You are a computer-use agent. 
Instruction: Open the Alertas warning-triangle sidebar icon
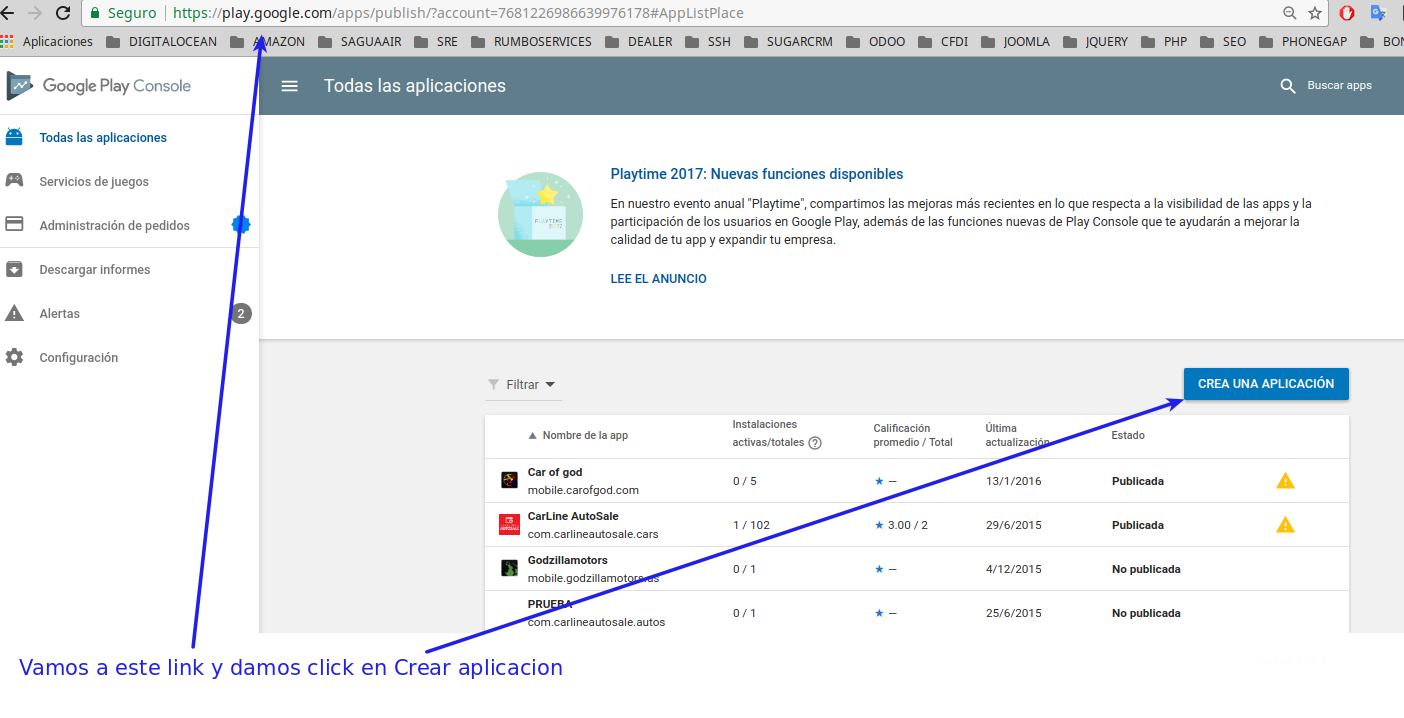pos(14,313)
